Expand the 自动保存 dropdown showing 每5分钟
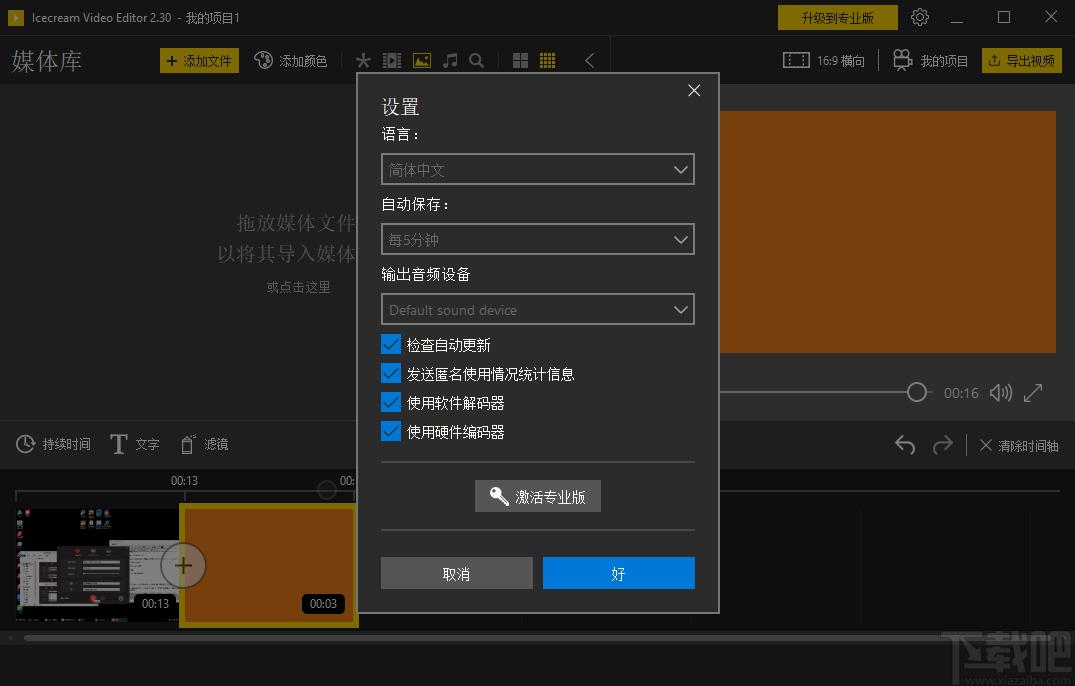This screenshot has width=1075, height=686. 537,240
